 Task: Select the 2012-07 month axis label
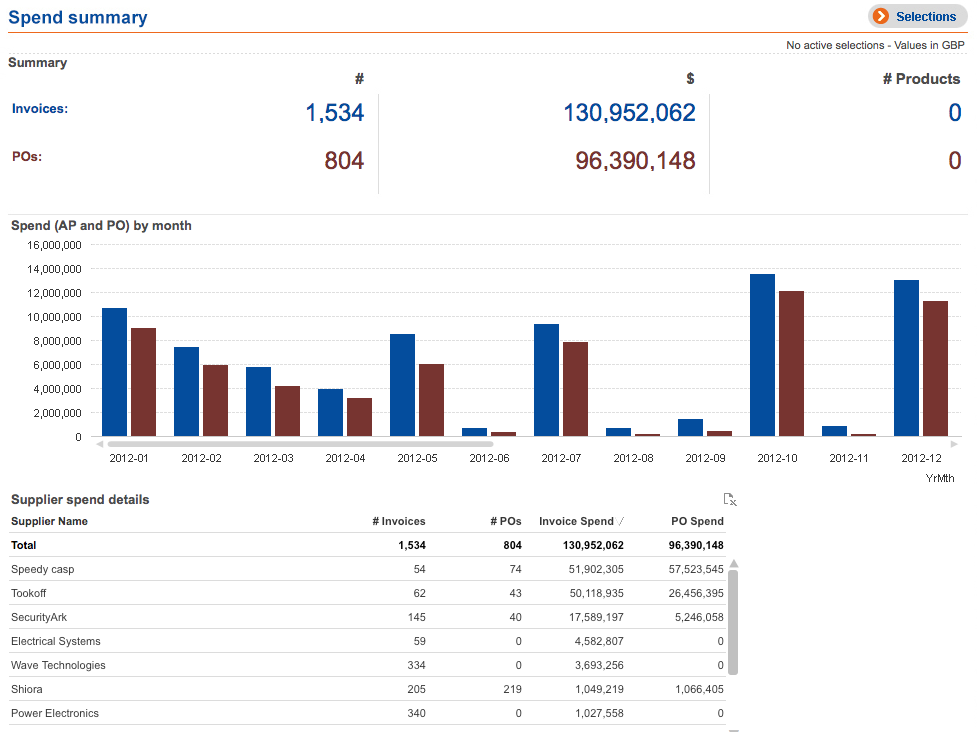pos(561,459)
